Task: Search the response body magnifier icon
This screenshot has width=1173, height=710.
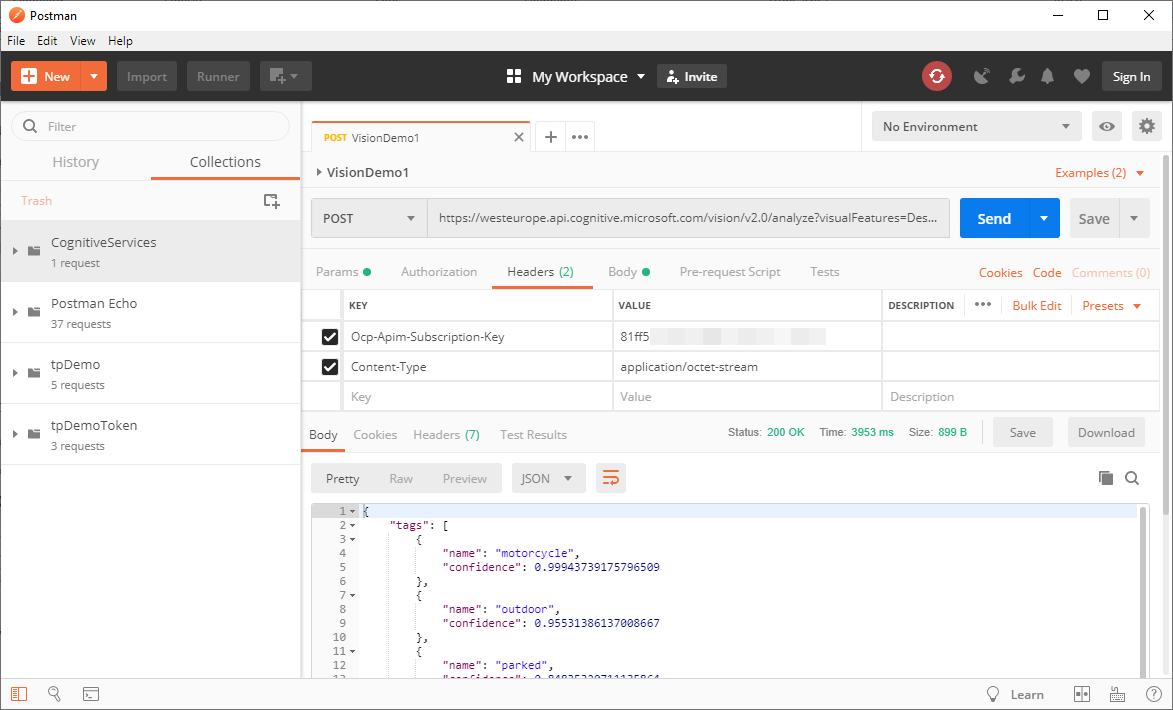Action: click(x=1132, y=479)
